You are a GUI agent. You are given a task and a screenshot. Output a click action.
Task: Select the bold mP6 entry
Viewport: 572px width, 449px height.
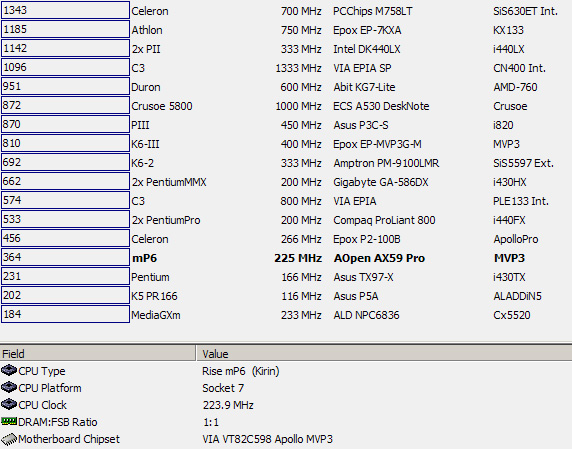144,258
